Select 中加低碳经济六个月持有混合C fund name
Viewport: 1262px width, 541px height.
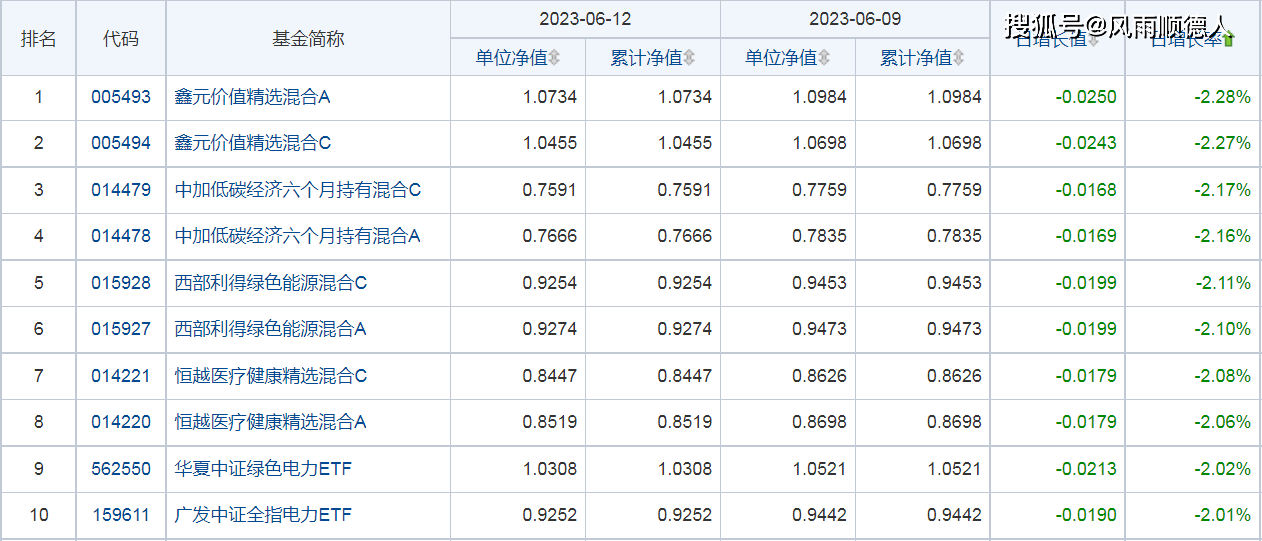point(298,190)
